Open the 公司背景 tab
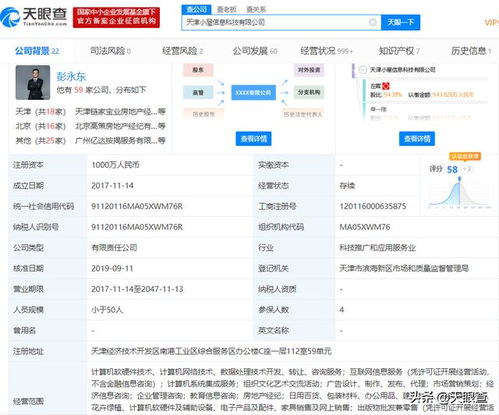 coord(37,51)
